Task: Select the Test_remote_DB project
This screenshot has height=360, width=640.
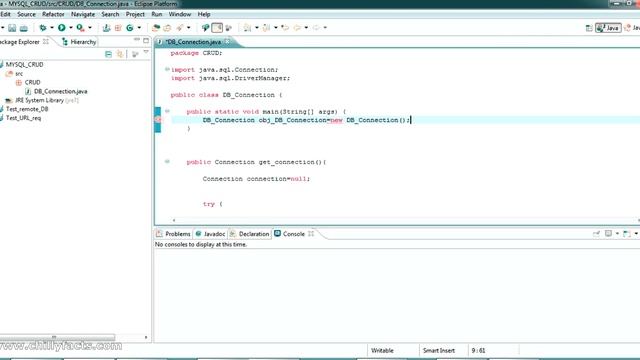Action: [27, 109]
